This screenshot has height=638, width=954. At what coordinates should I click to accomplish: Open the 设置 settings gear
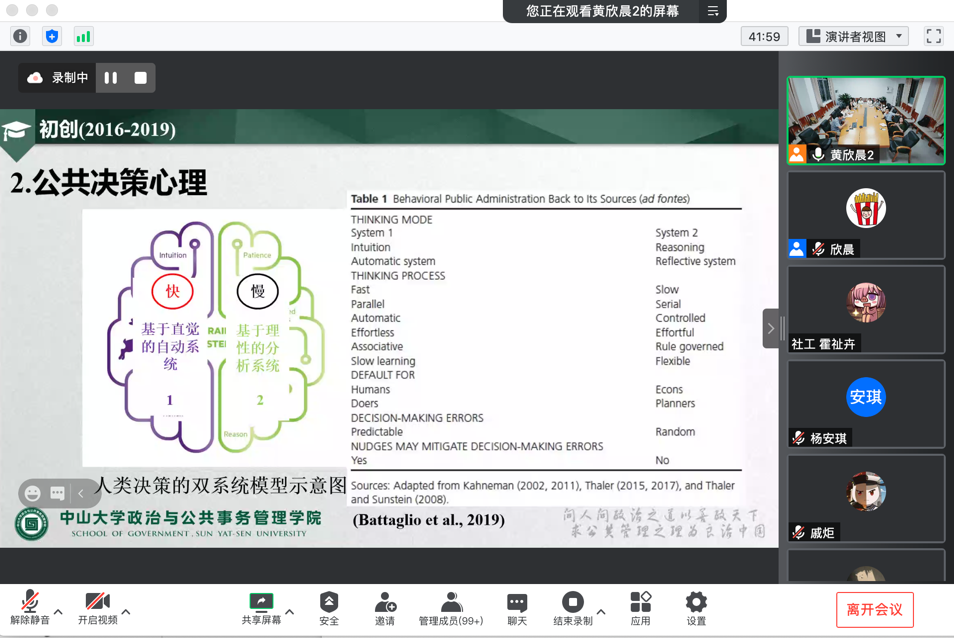pyautogui.click(x=696, y=607)
